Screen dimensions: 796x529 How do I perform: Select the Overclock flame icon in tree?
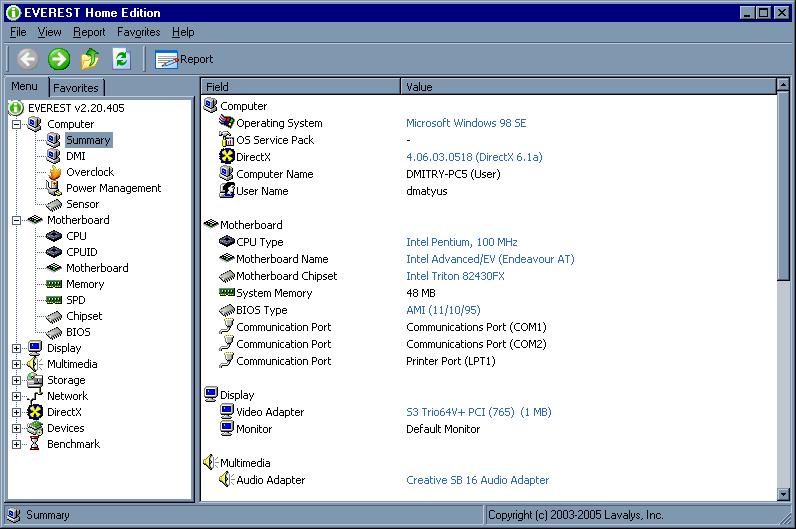[54, 172]
